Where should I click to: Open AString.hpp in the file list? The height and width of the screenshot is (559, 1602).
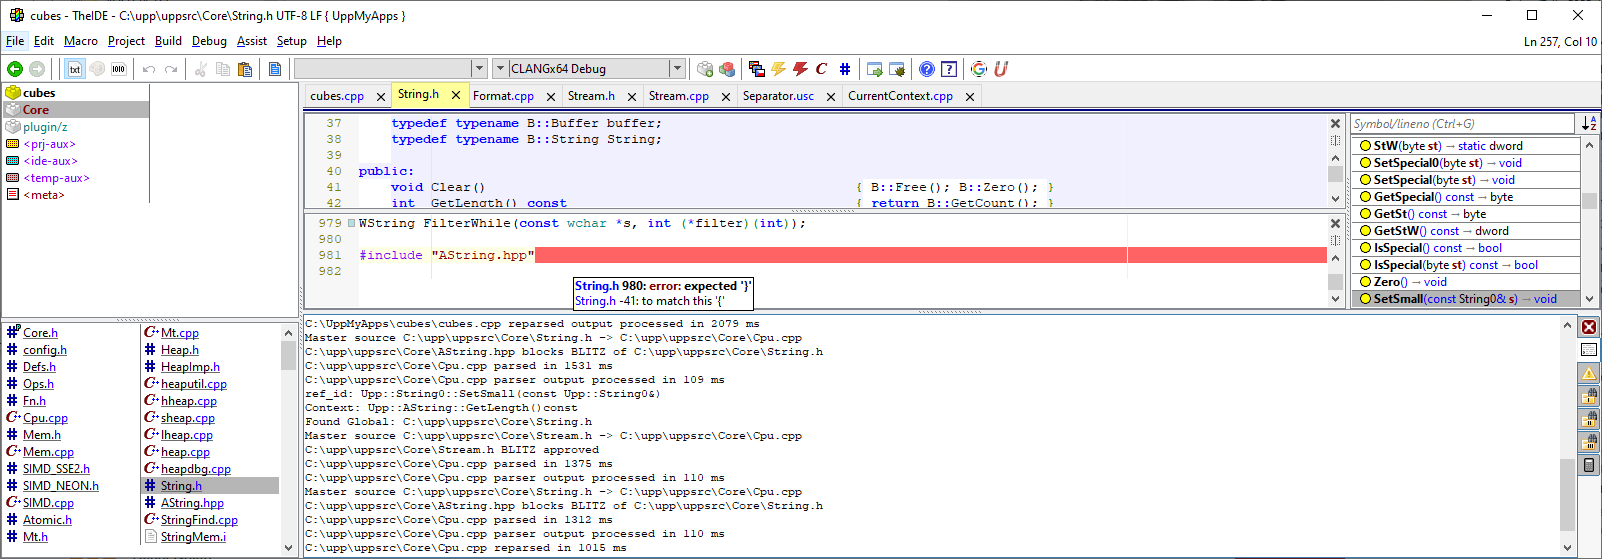[x=192, y=503]
